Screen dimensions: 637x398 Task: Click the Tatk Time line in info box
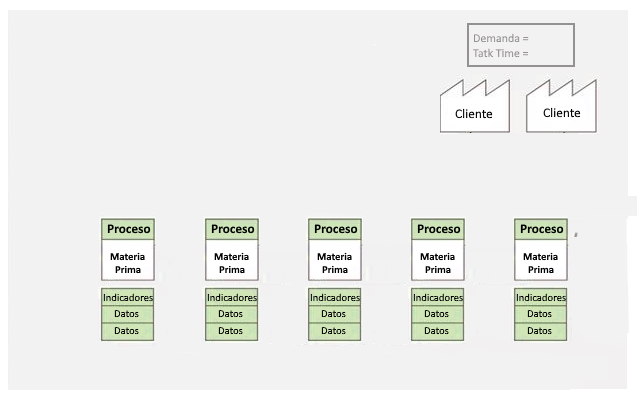pos(500,53)
